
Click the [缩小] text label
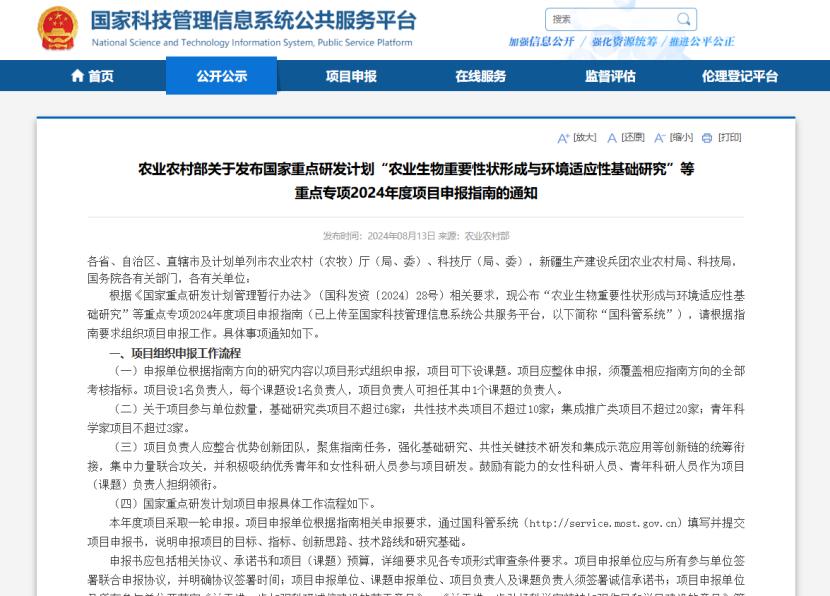coord(681,138)
